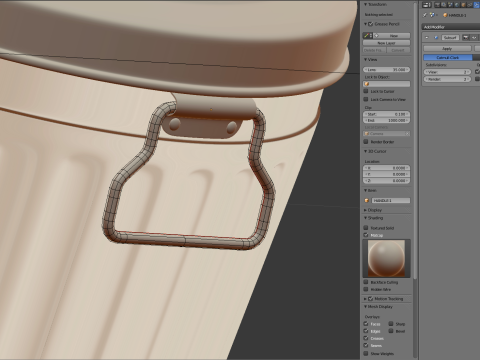
Task: Disable Creases overlay checkbox
Action: pyautogui.click(x=366, y=338)
